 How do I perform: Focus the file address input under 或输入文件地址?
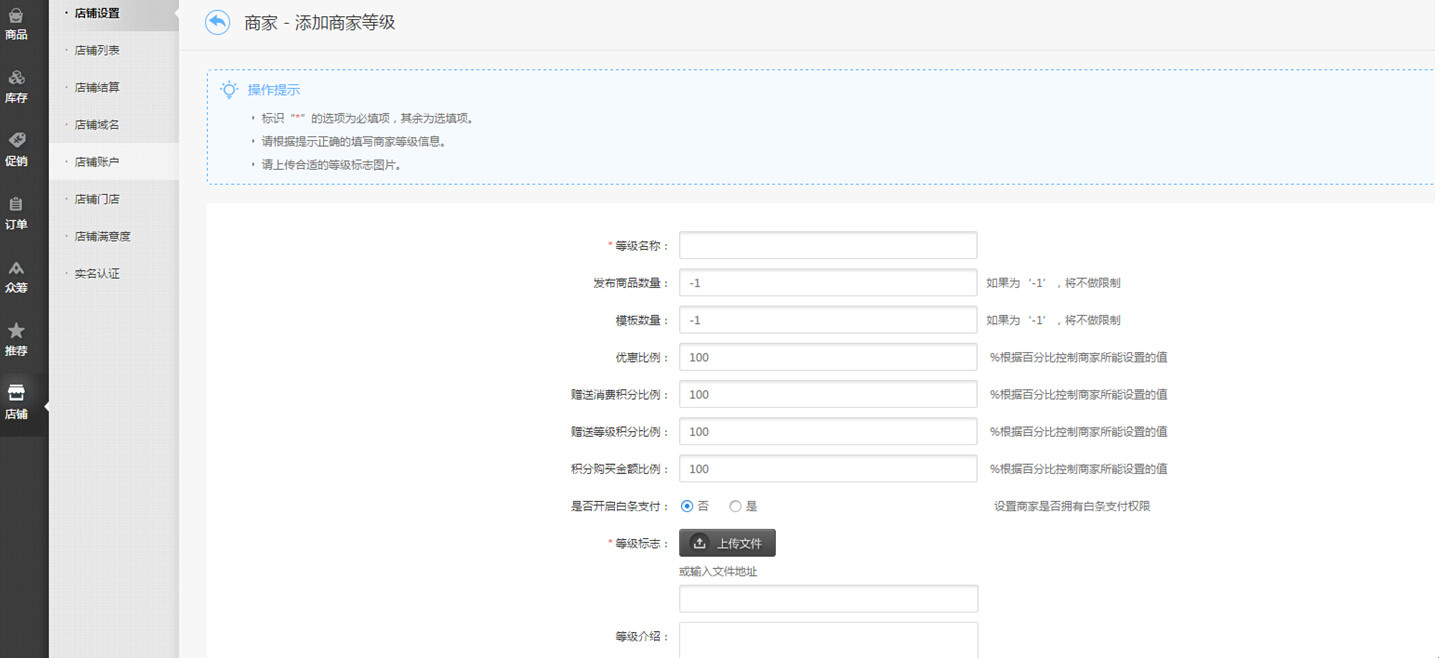[x=828, y=599]
